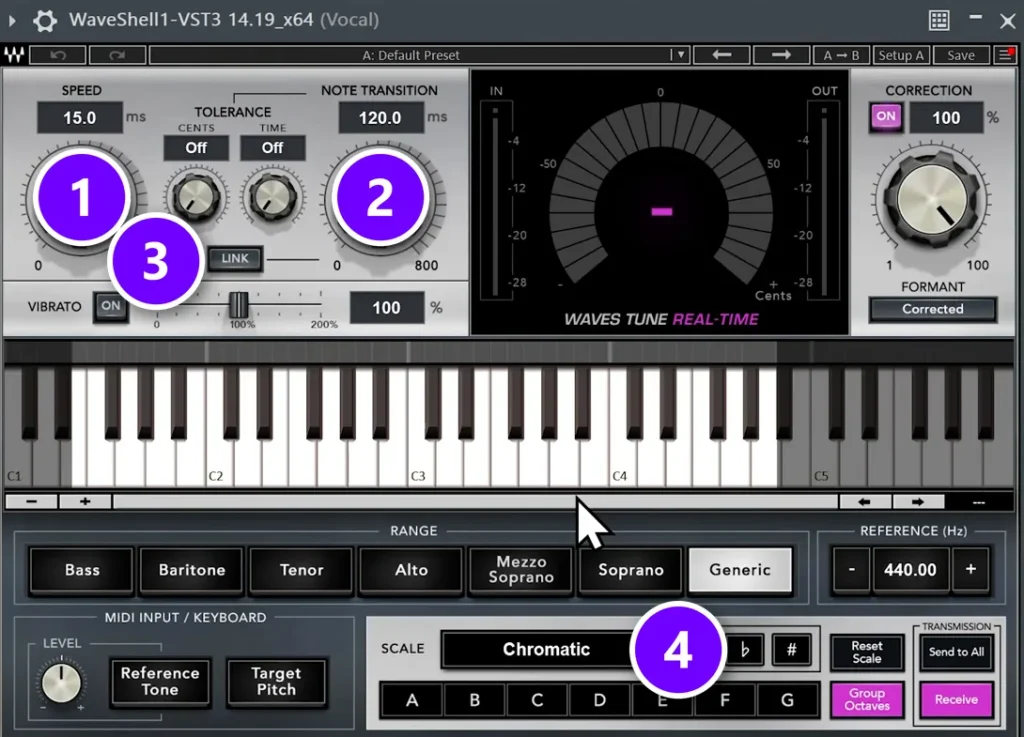Select the Alto range
The width and height of the screenshot is (1024, 737).
[411, 570]
